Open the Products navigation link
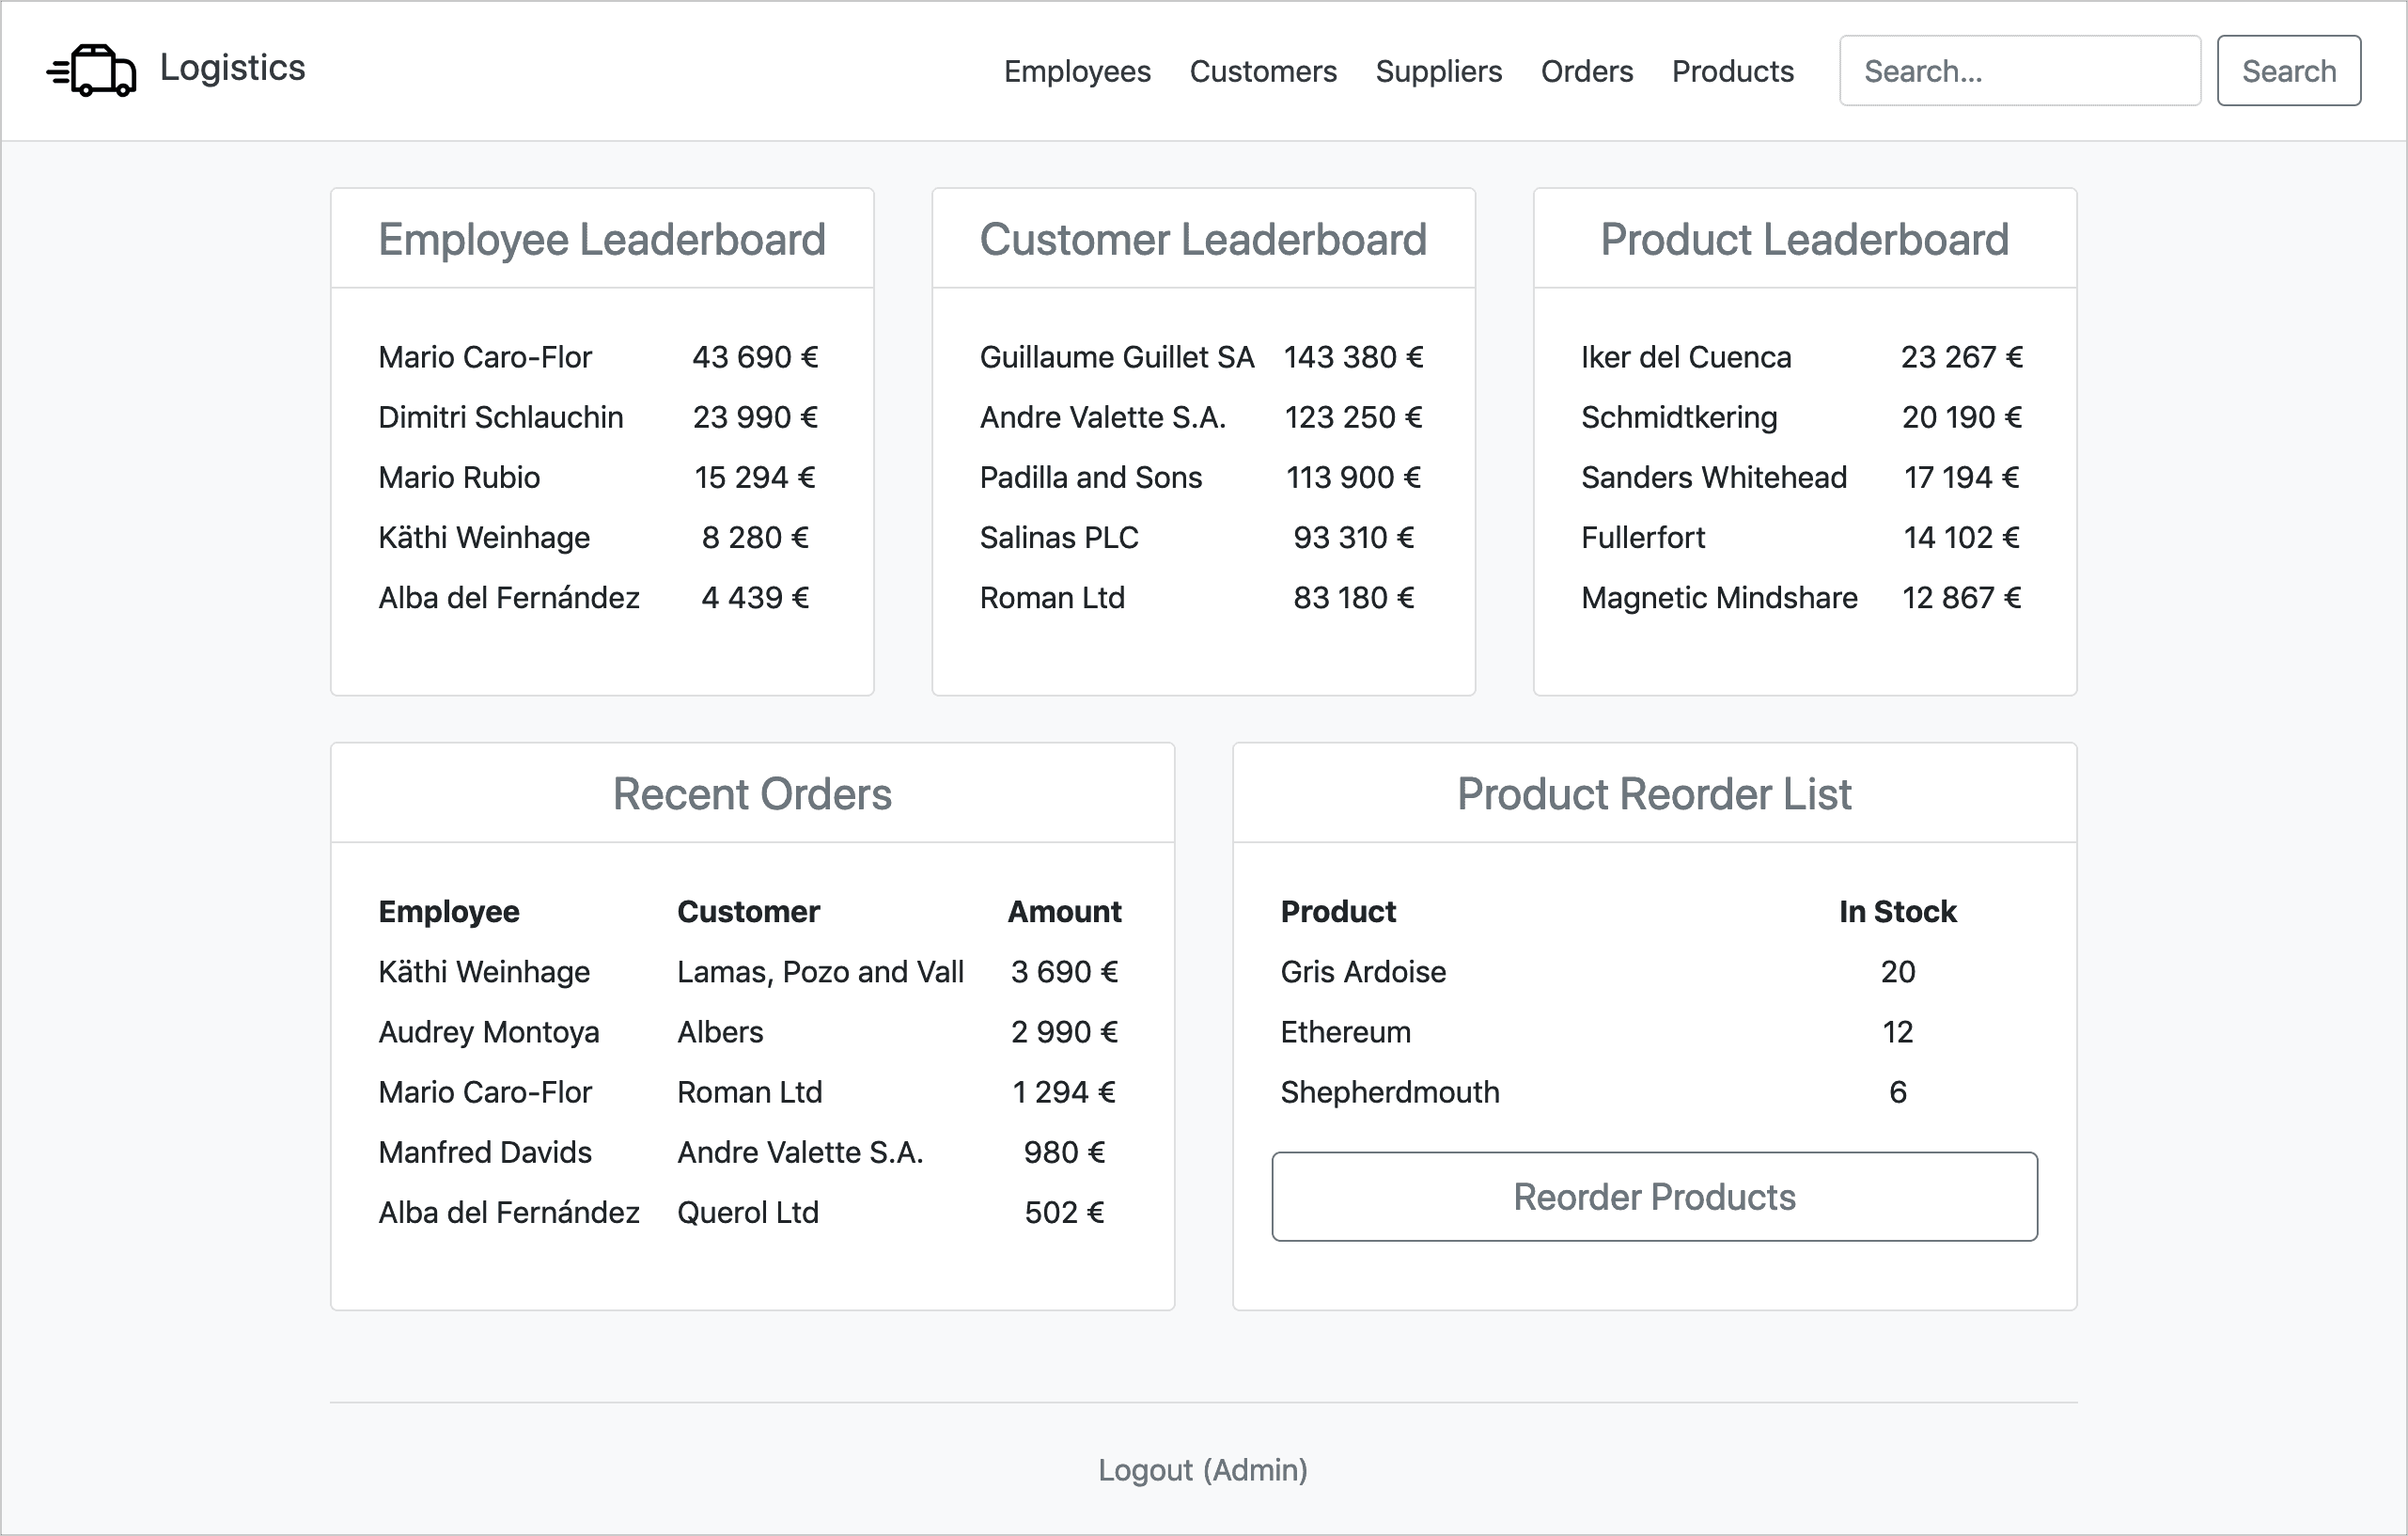The width and height of the screenshot is (2408, 1536). (1732, 71)
